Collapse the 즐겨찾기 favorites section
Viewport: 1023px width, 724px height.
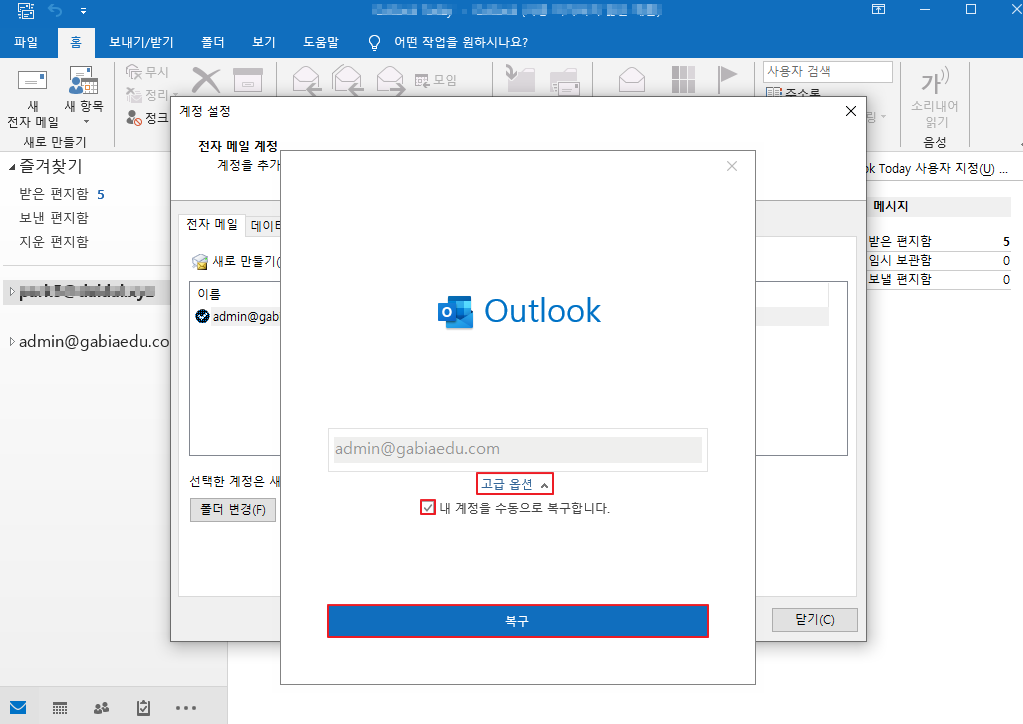[11, 167]
